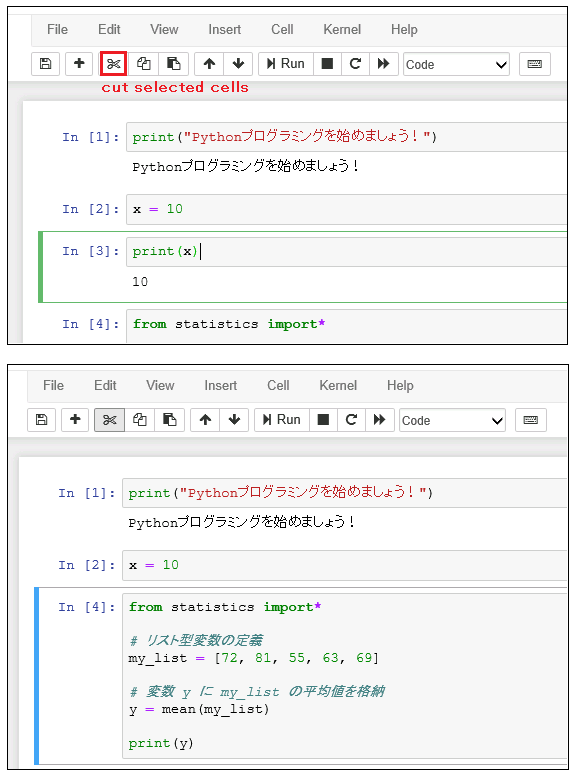Open Kernel menu in the top notebook

click(x=342, y=30)
